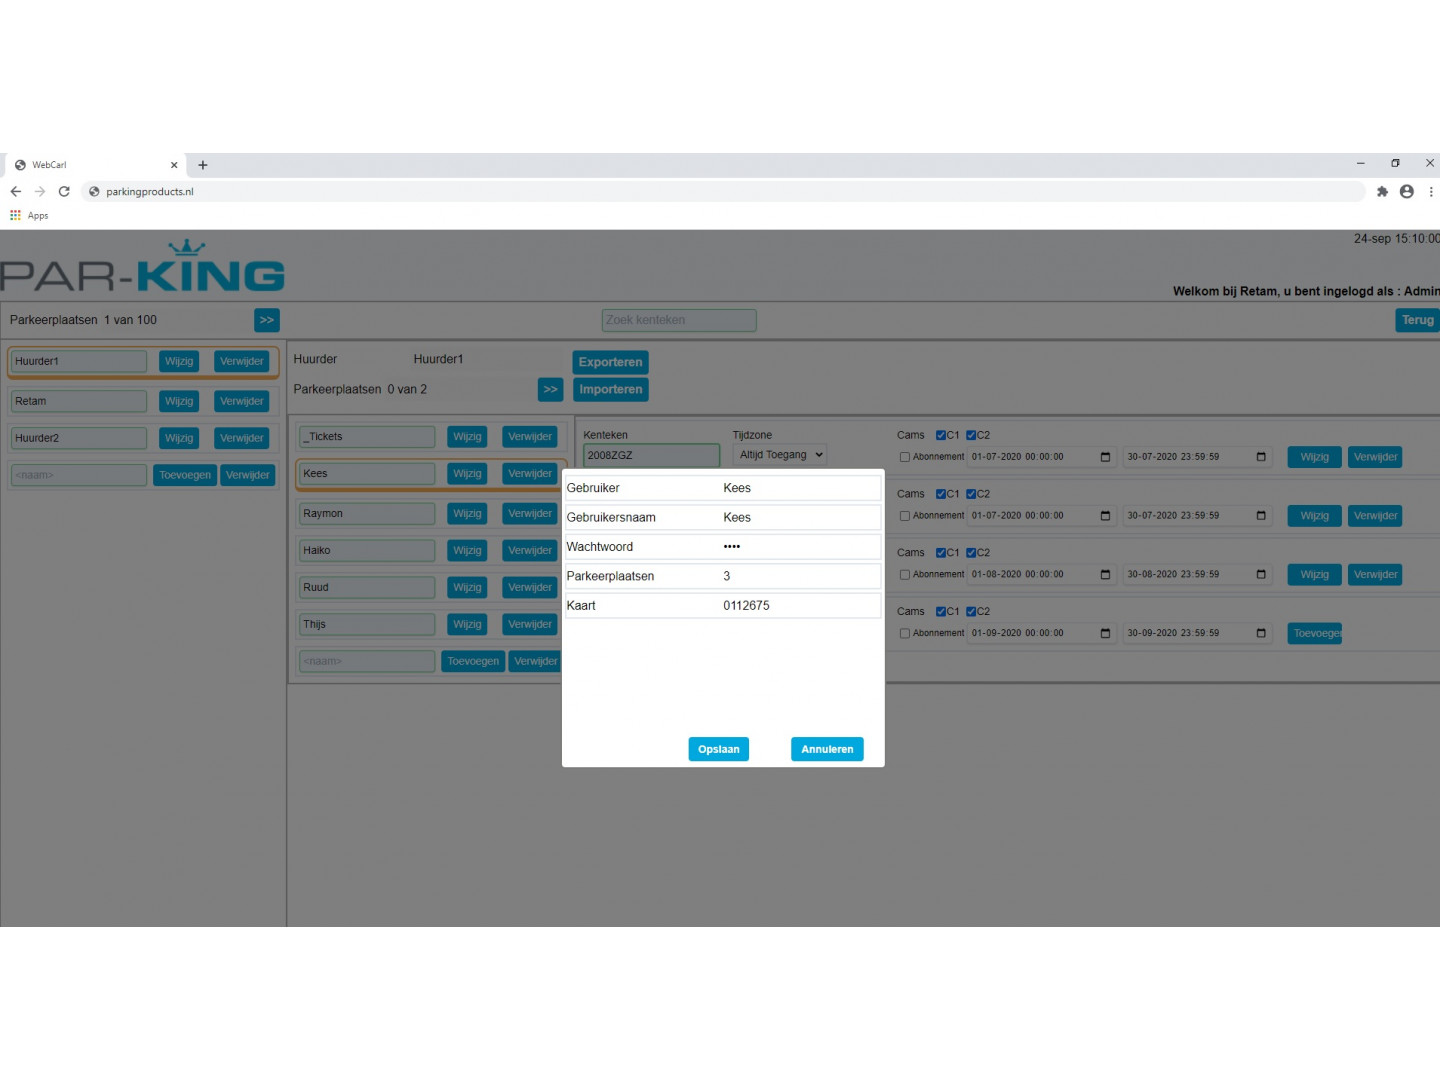1440x1080 pixels.
Task: Uncheck the C1 camera checkbox in first row
Action: pyautogui.click(x=941, y=435)
